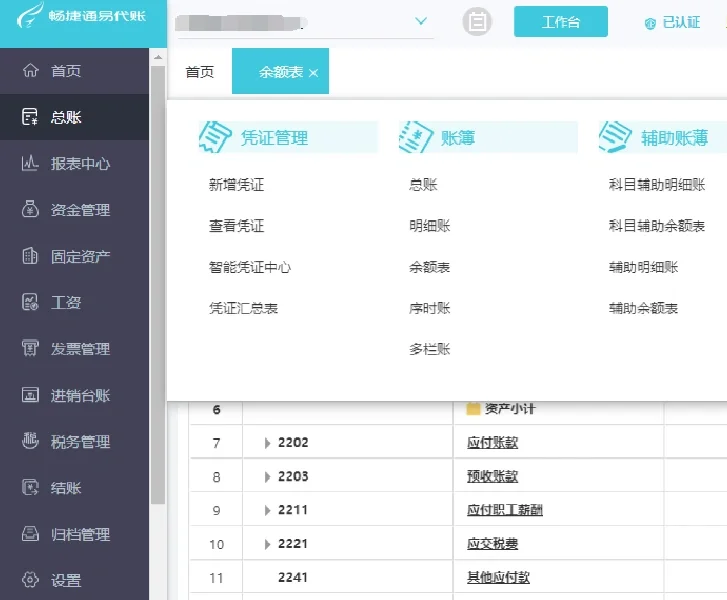Open 辅助明细账 entry
Viewport: 727px width, 600px height.
click(x=644, y=267)
